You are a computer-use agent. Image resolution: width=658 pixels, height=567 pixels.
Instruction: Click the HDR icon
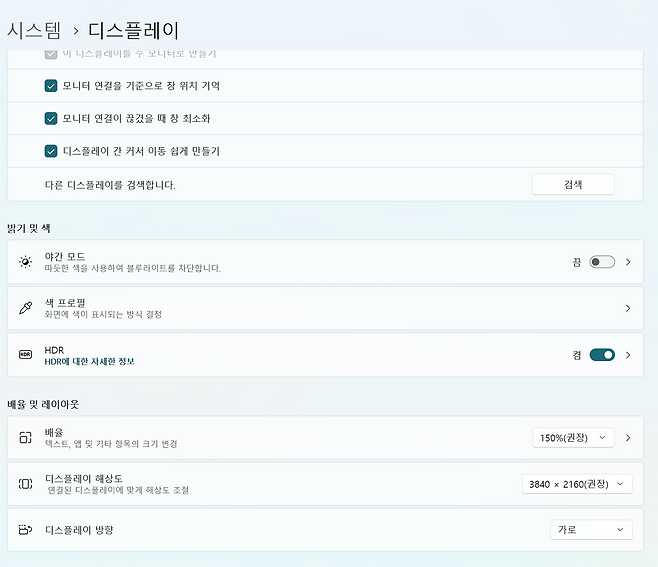click(26, 355)
